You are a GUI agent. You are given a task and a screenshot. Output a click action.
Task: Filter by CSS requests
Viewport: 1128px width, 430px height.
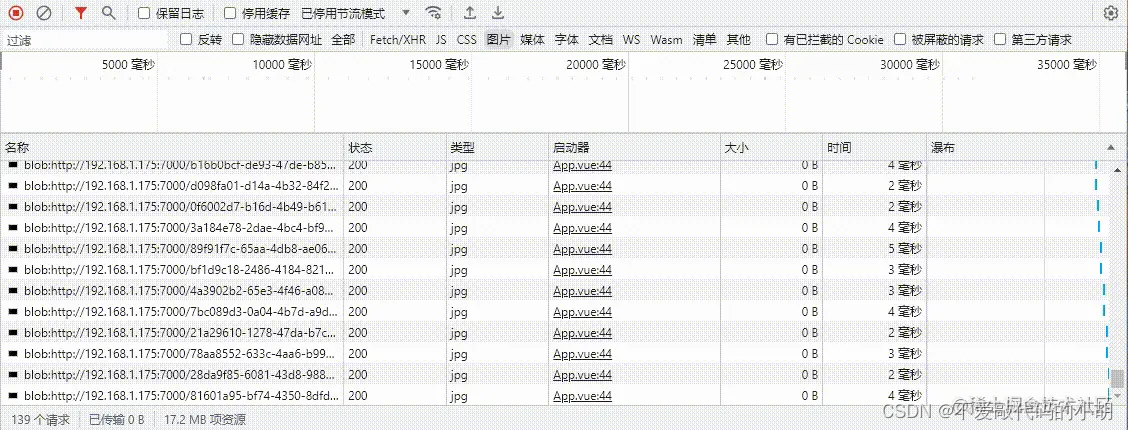pyautogui.click(x=467, y=40)
